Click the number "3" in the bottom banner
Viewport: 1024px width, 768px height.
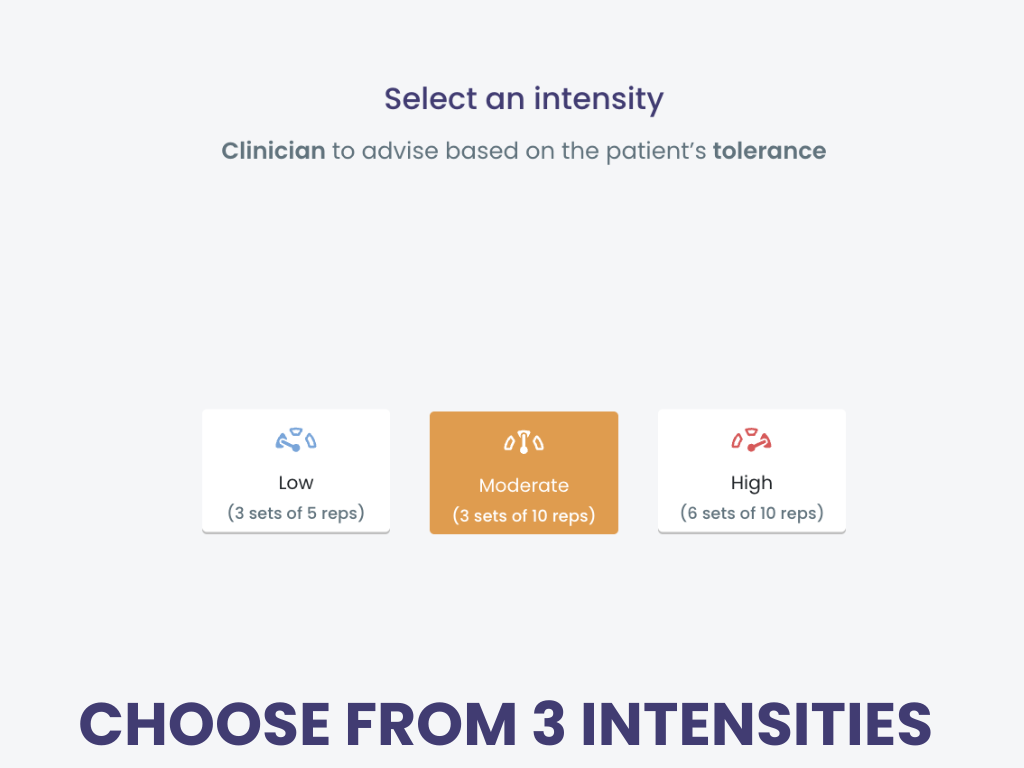549,723
